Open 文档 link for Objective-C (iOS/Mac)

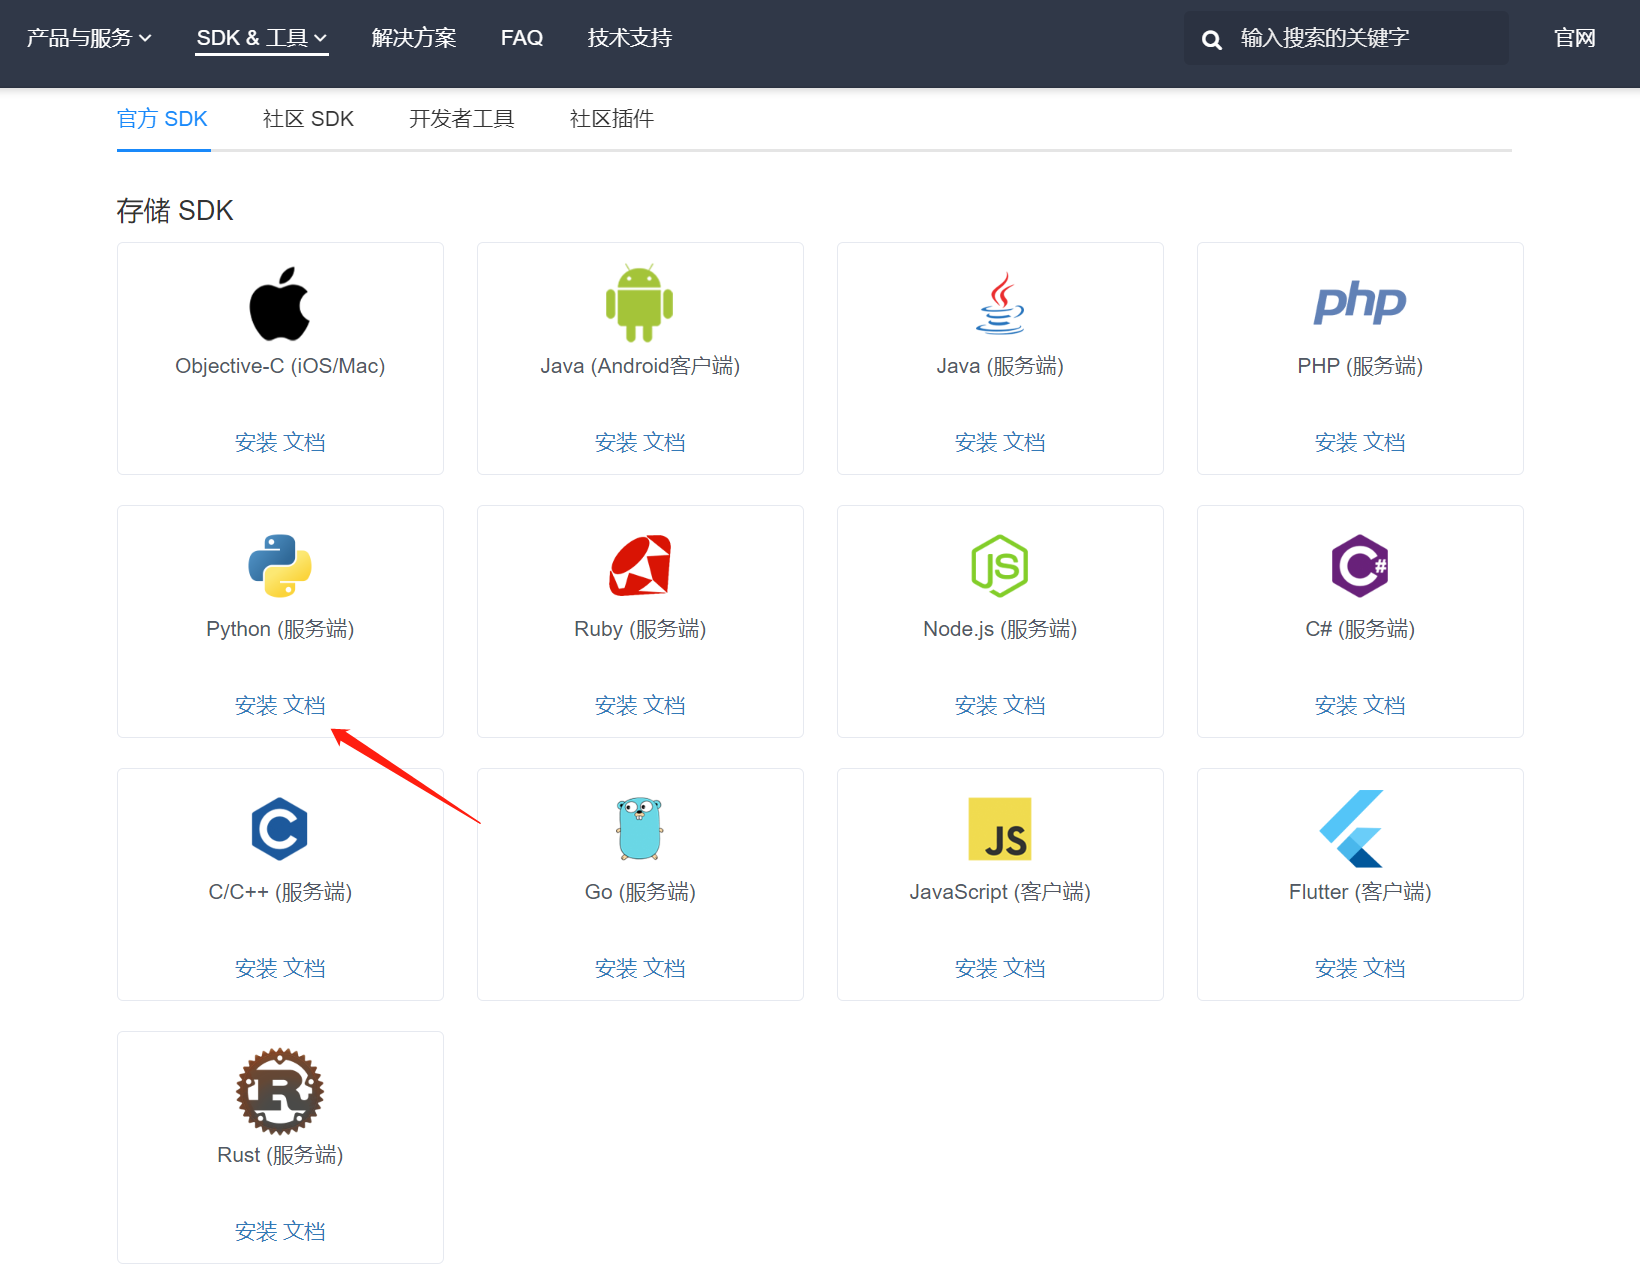point(304,442)
